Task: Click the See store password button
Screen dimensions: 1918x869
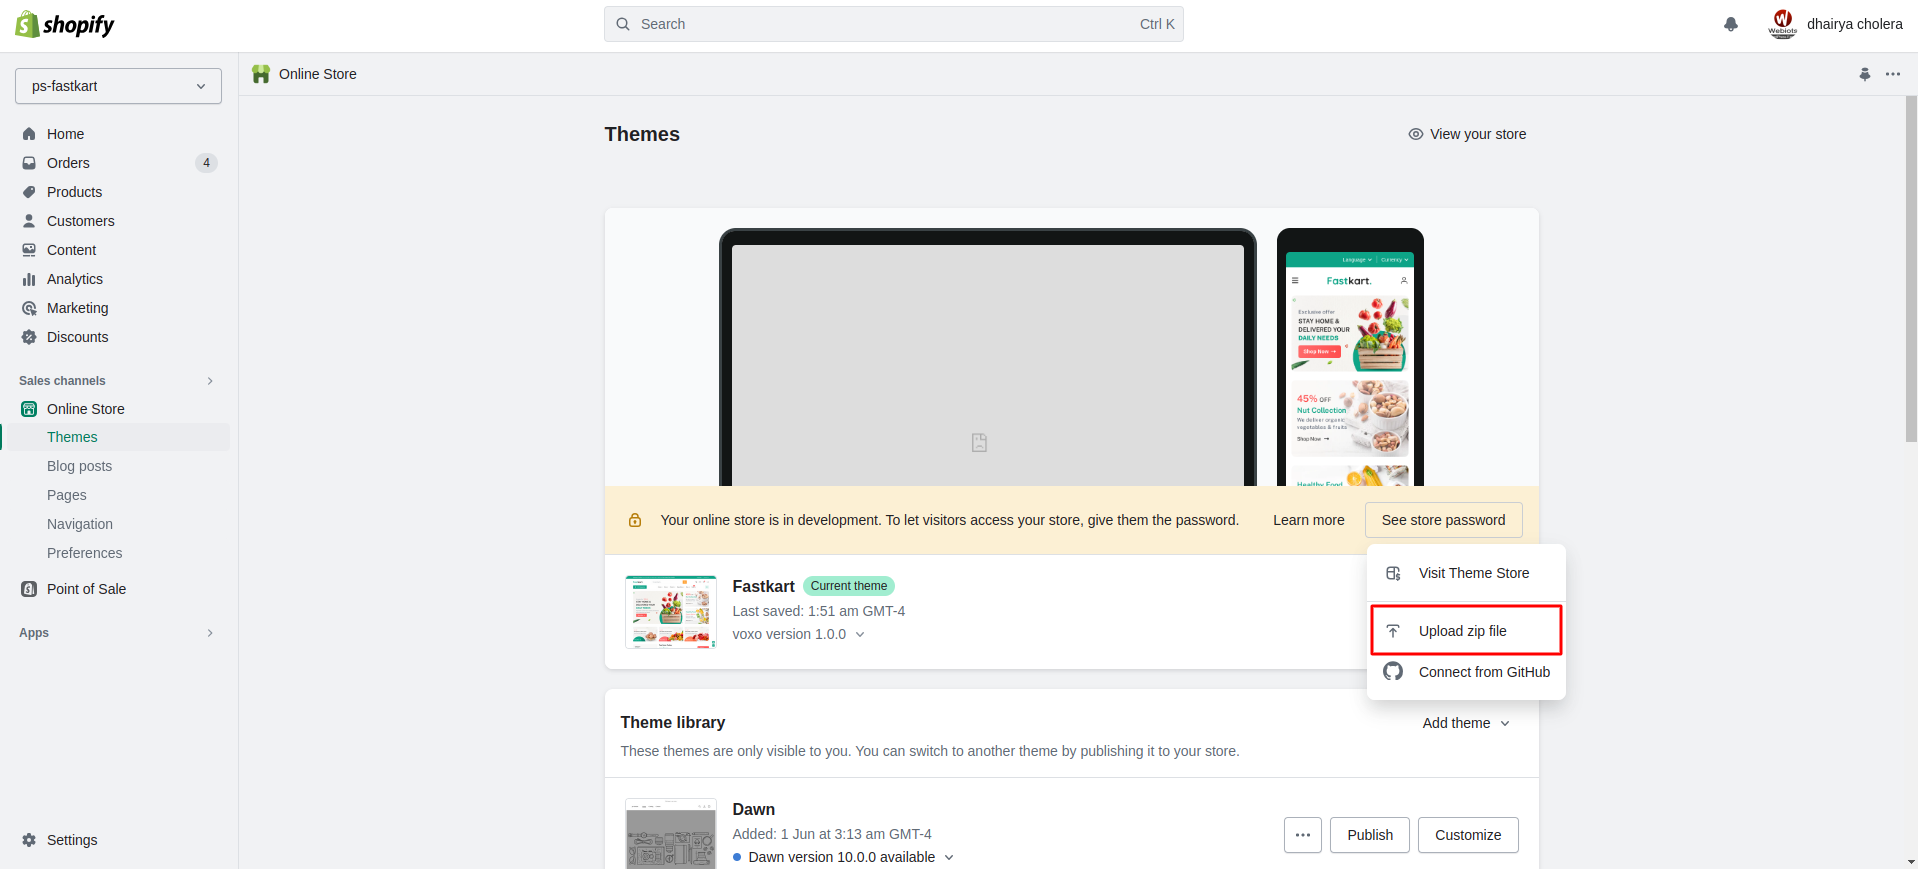Action: (1443, 520)
